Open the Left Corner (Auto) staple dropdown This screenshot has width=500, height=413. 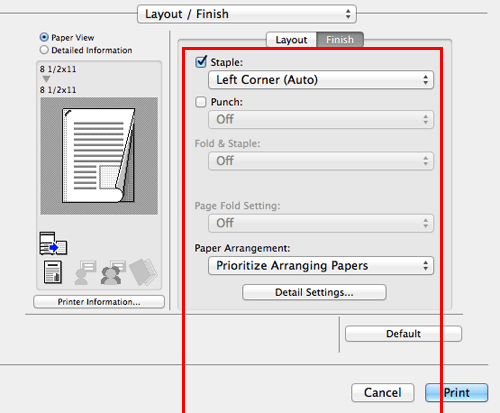click(321, 80)
